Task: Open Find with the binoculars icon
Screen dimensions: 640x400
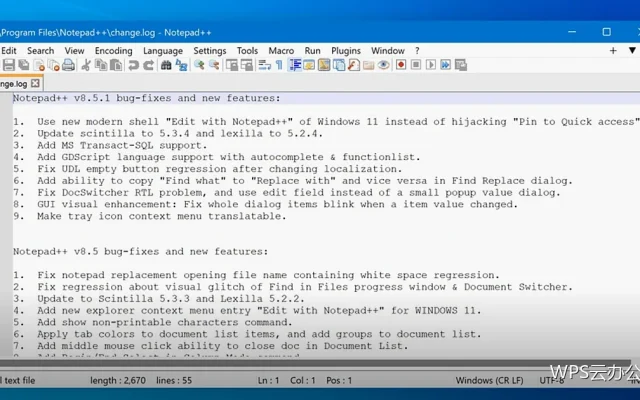Action: pyautogui.click(x=166, y=65)
